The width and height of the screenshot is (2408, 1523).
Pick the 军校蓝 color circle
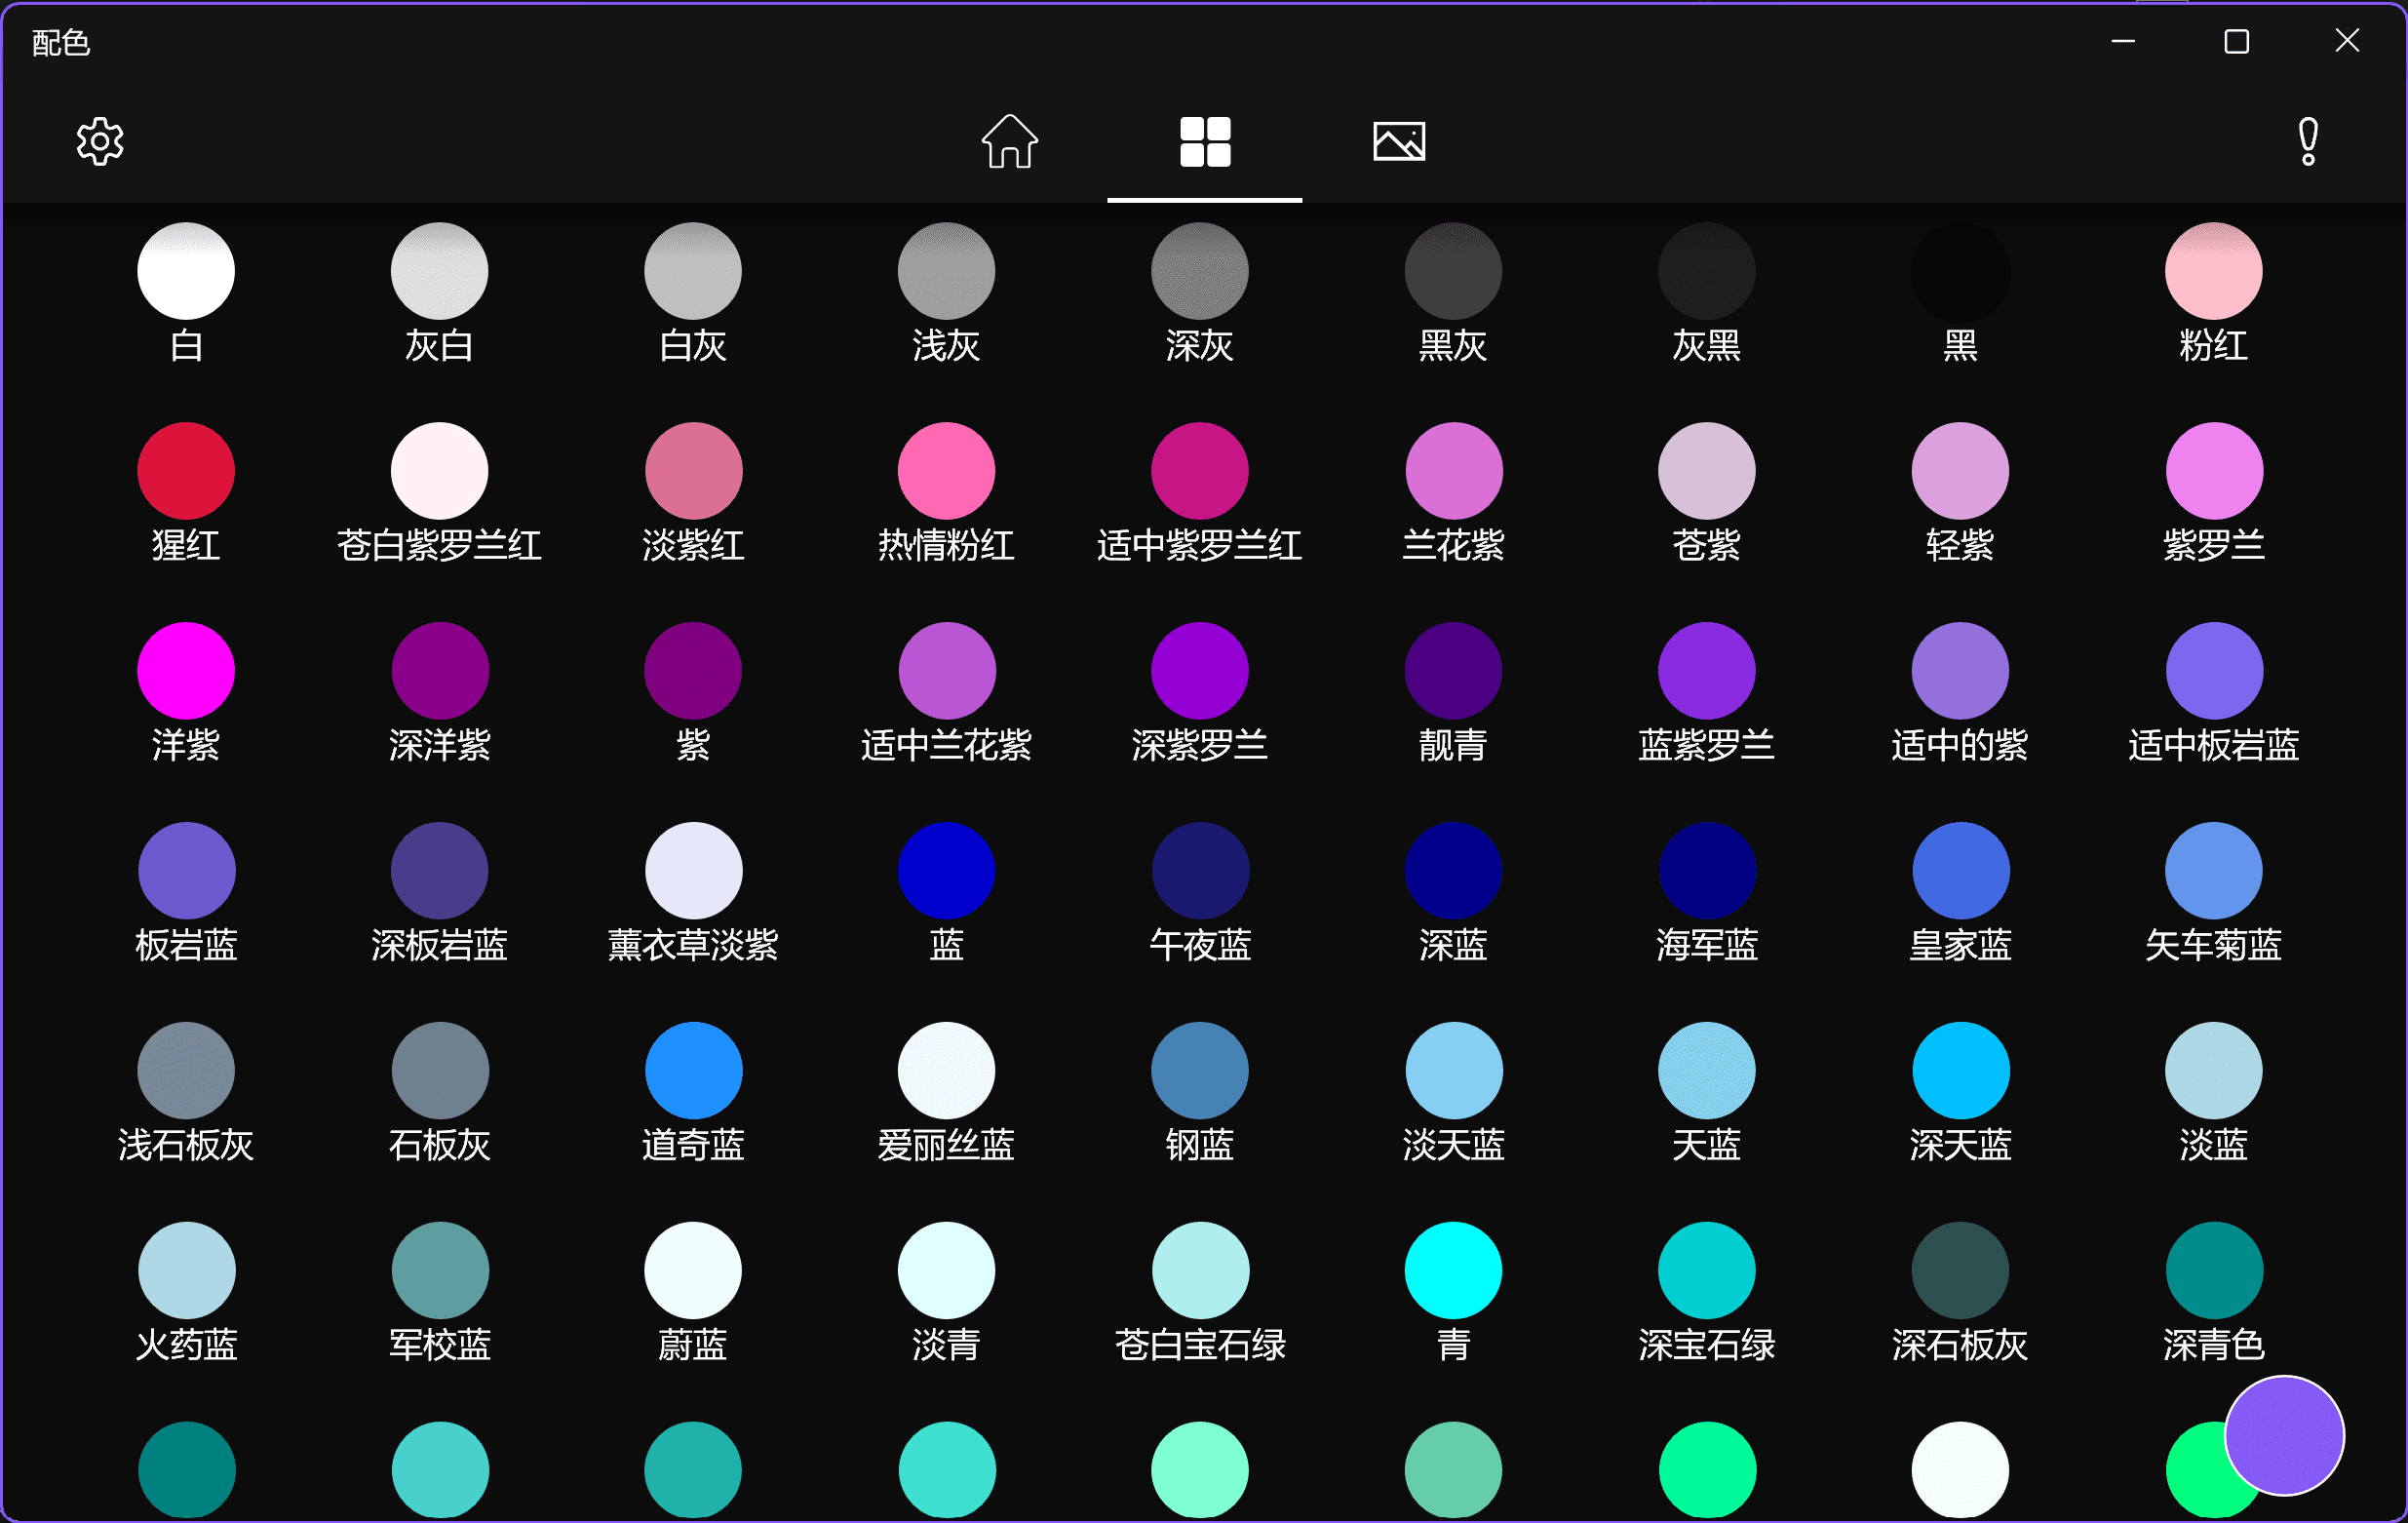pos(440,1270)
